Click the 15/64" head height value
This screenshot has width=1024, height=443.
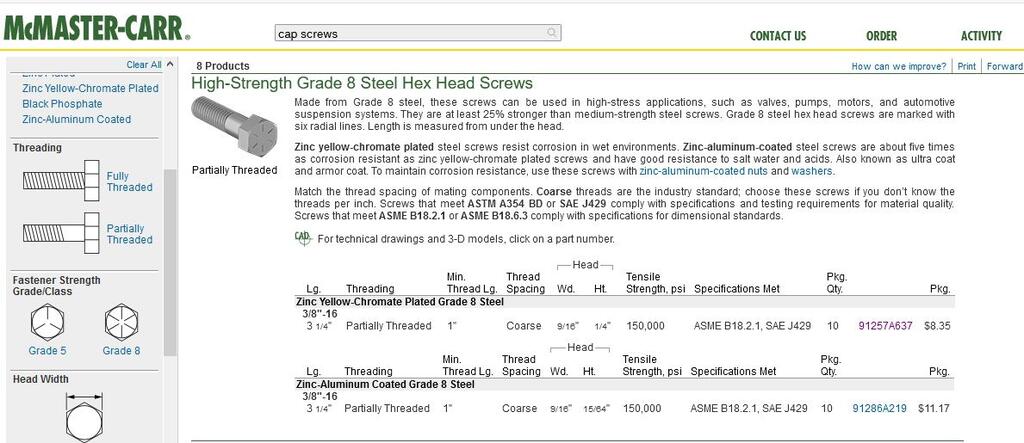[x=596, y=409]
